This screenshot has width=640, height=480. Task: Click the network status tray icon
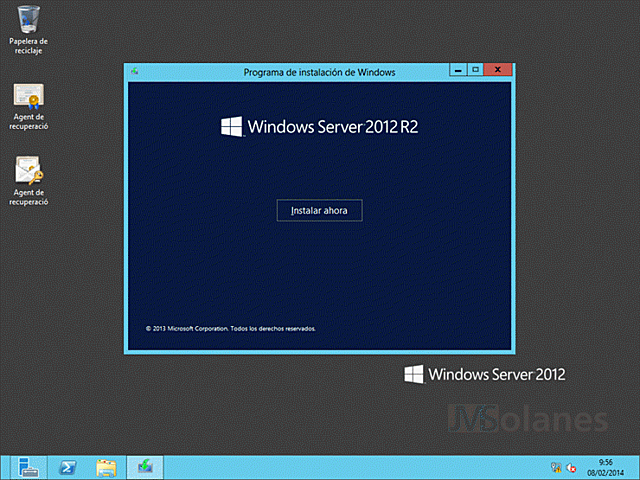coord(556,467)
